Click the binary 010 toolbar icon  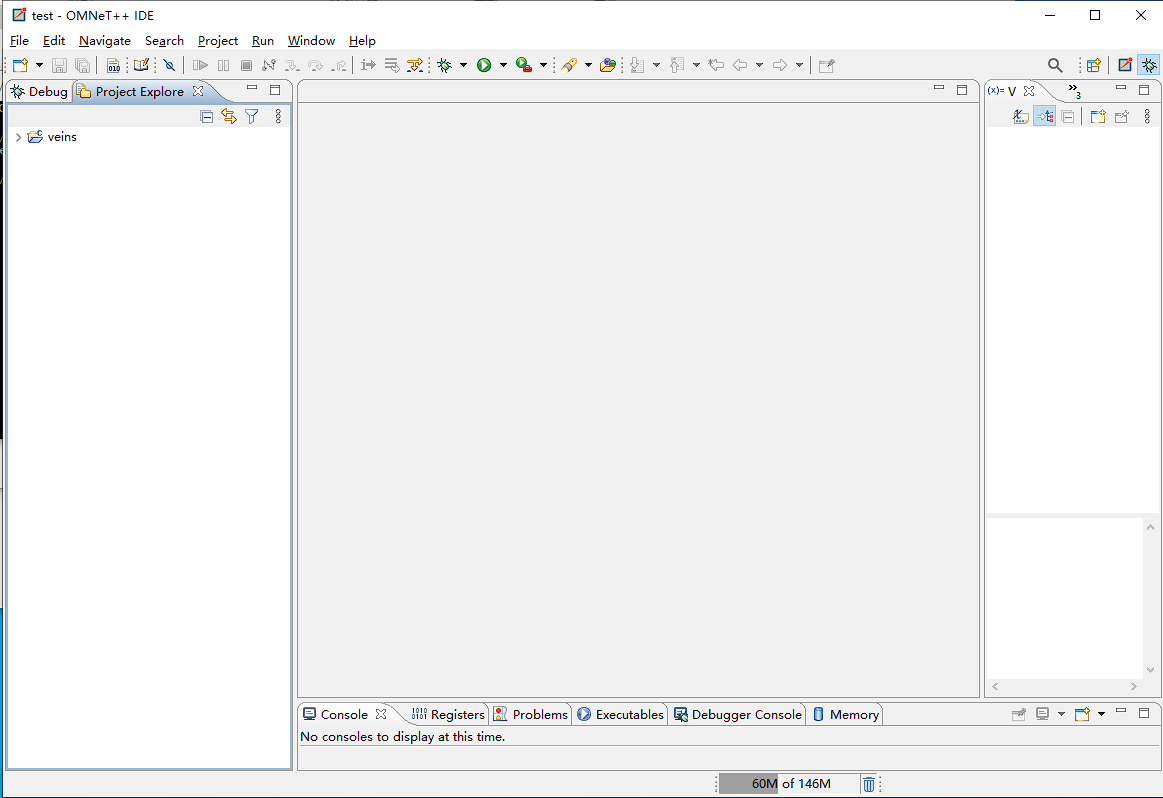click(113, 65)
